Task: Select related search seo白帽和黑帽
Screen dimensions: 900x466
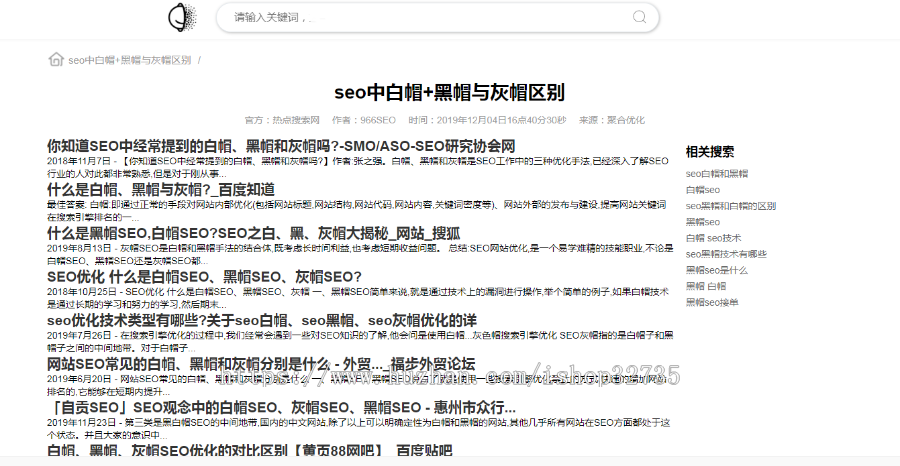Action: tap(716, 174)
